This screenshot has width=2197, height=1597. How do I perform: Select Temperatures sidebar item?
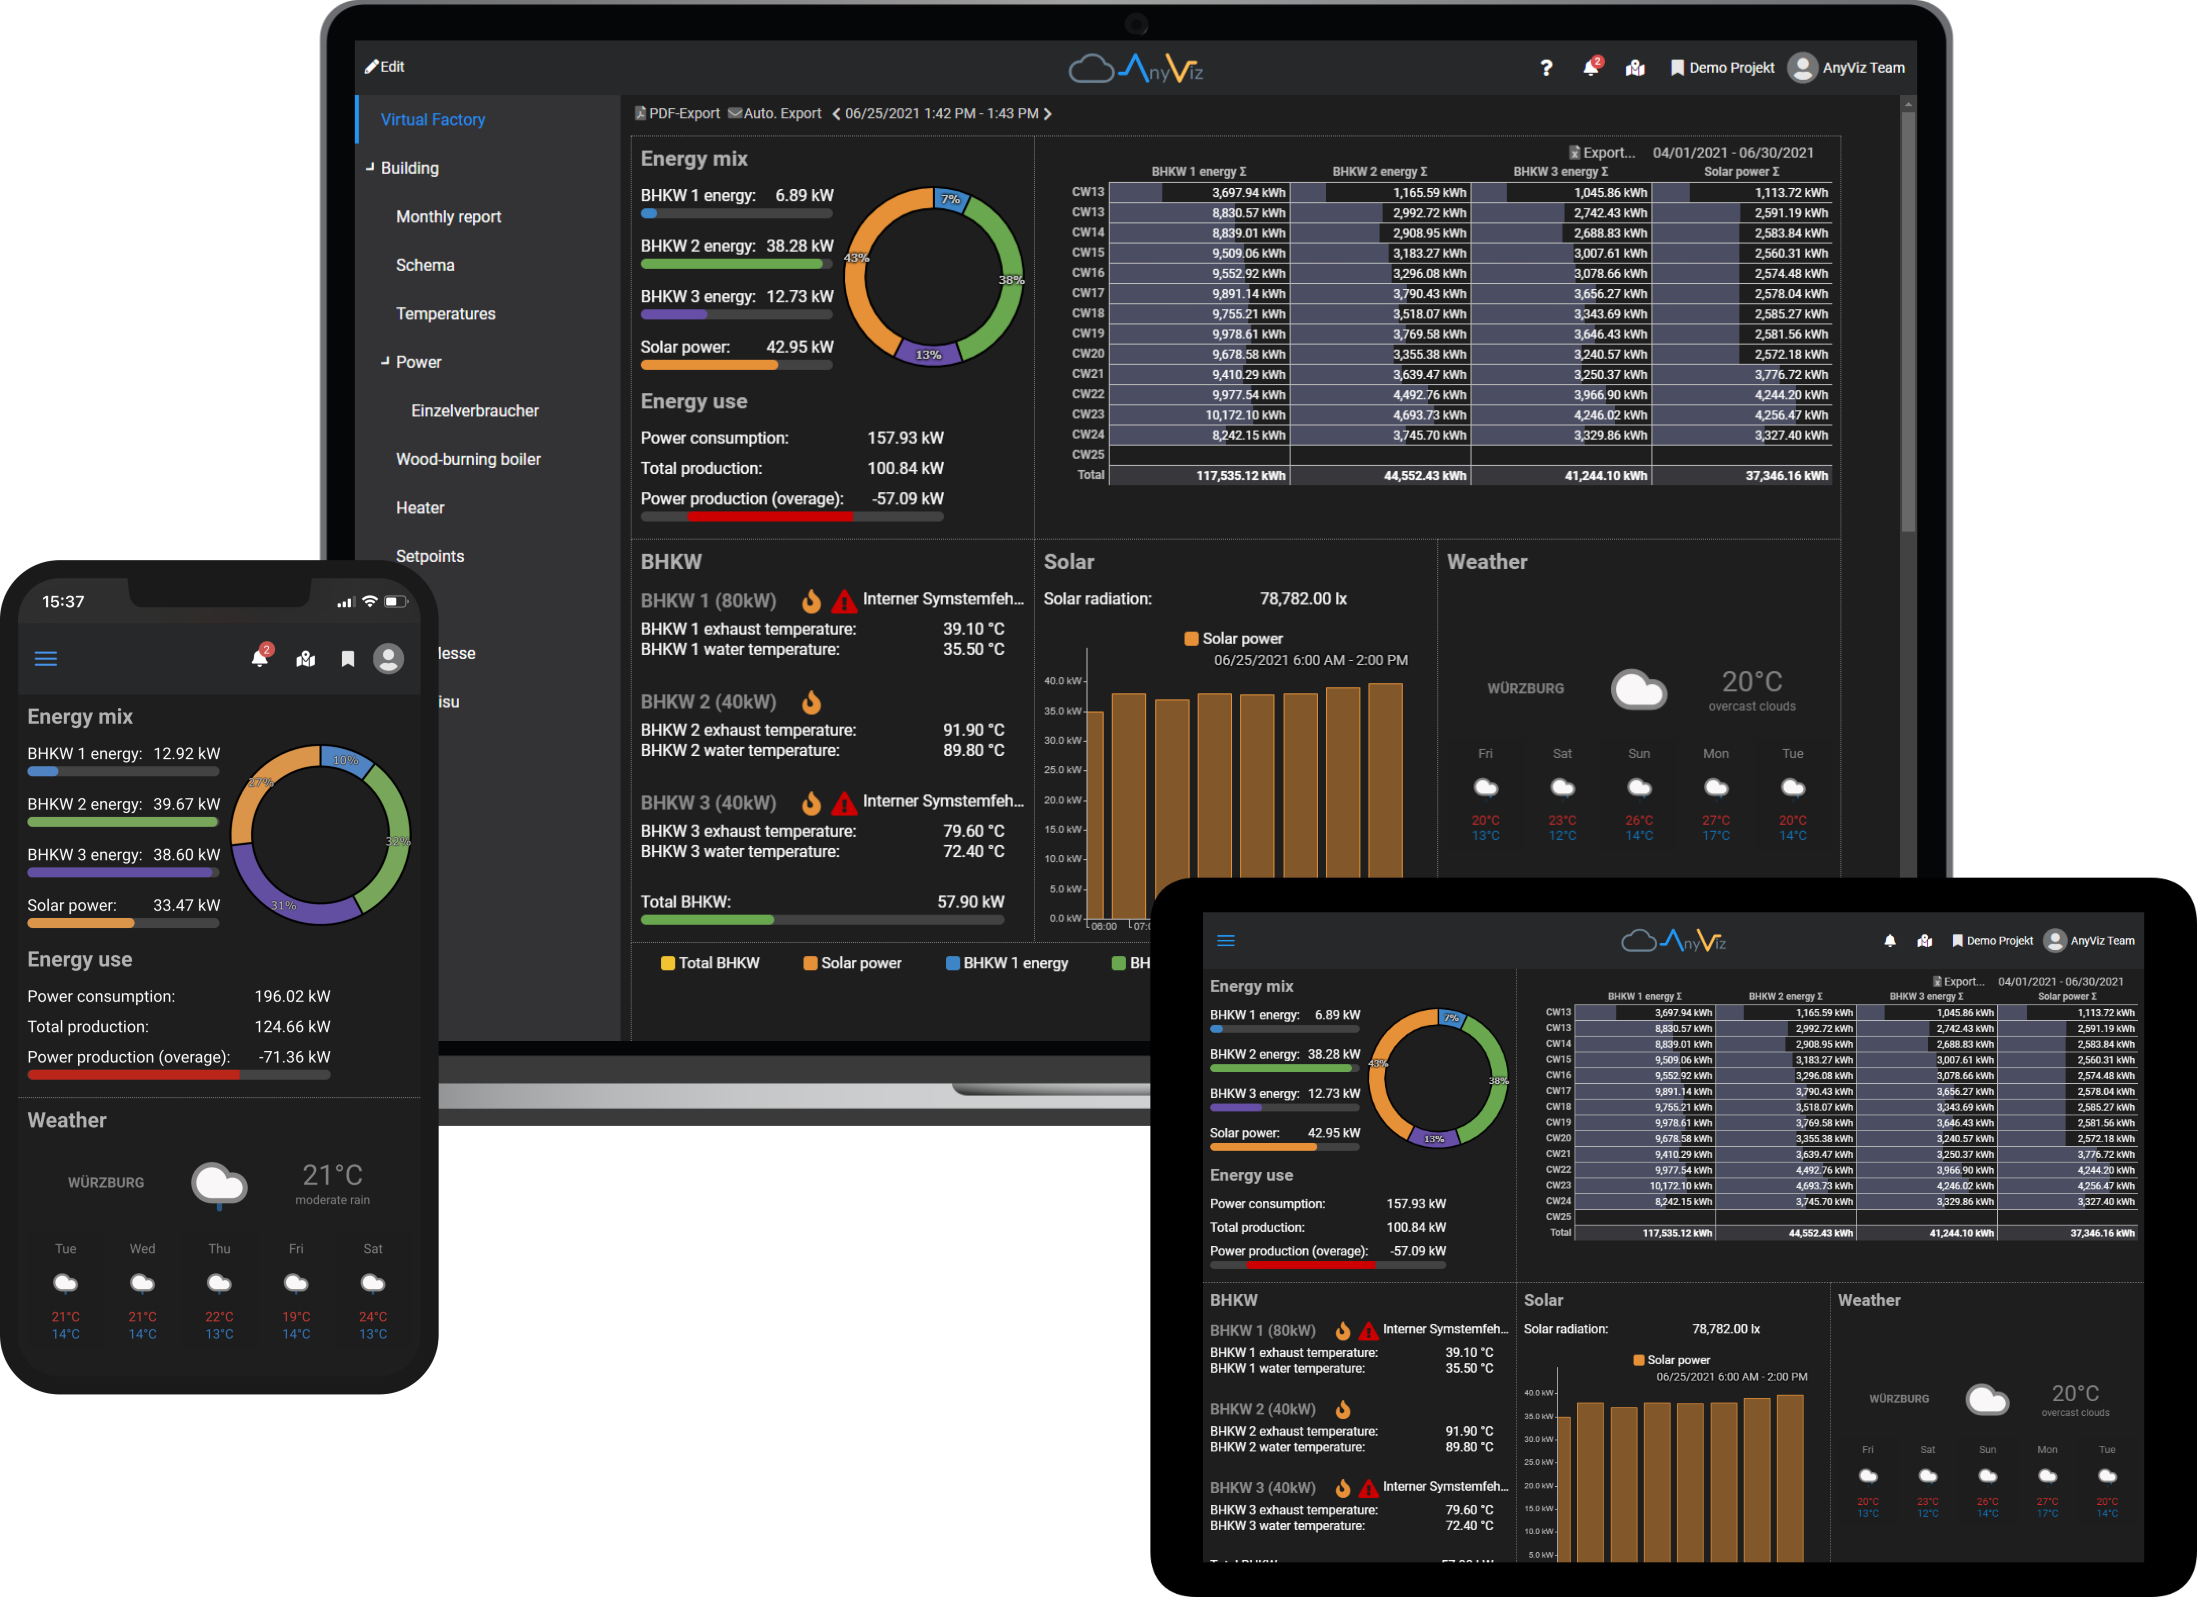click(x=445, y=314)
